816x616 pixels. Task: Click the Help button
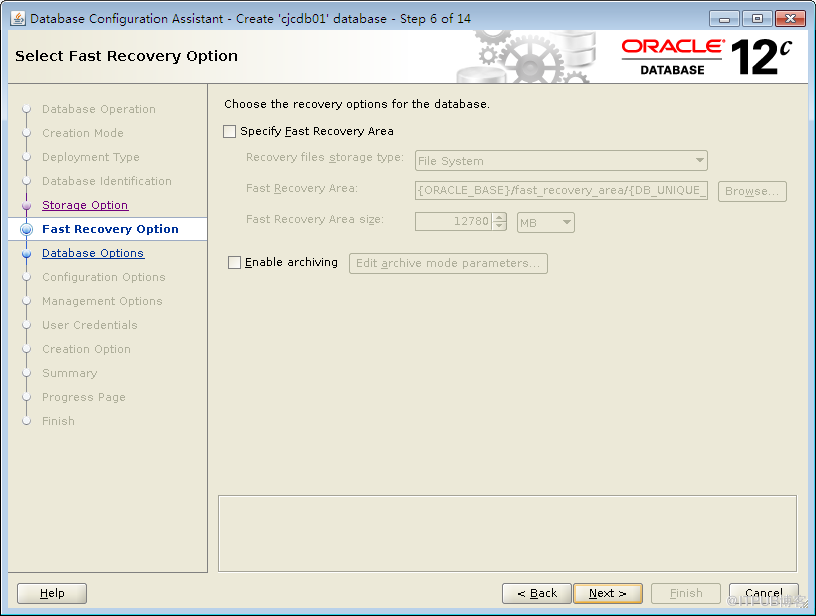click(x=52, y=593)
